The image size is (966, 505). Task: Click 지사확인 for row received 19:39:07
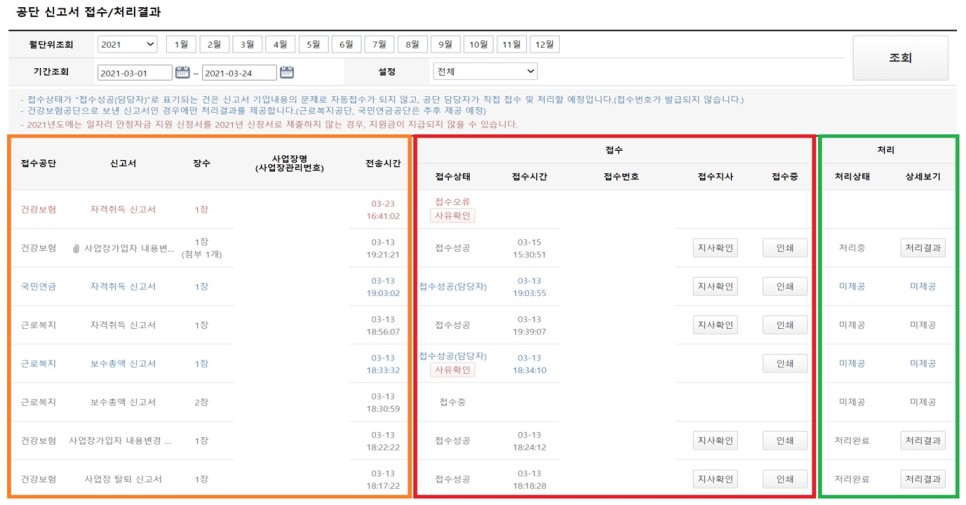[715, 325]
